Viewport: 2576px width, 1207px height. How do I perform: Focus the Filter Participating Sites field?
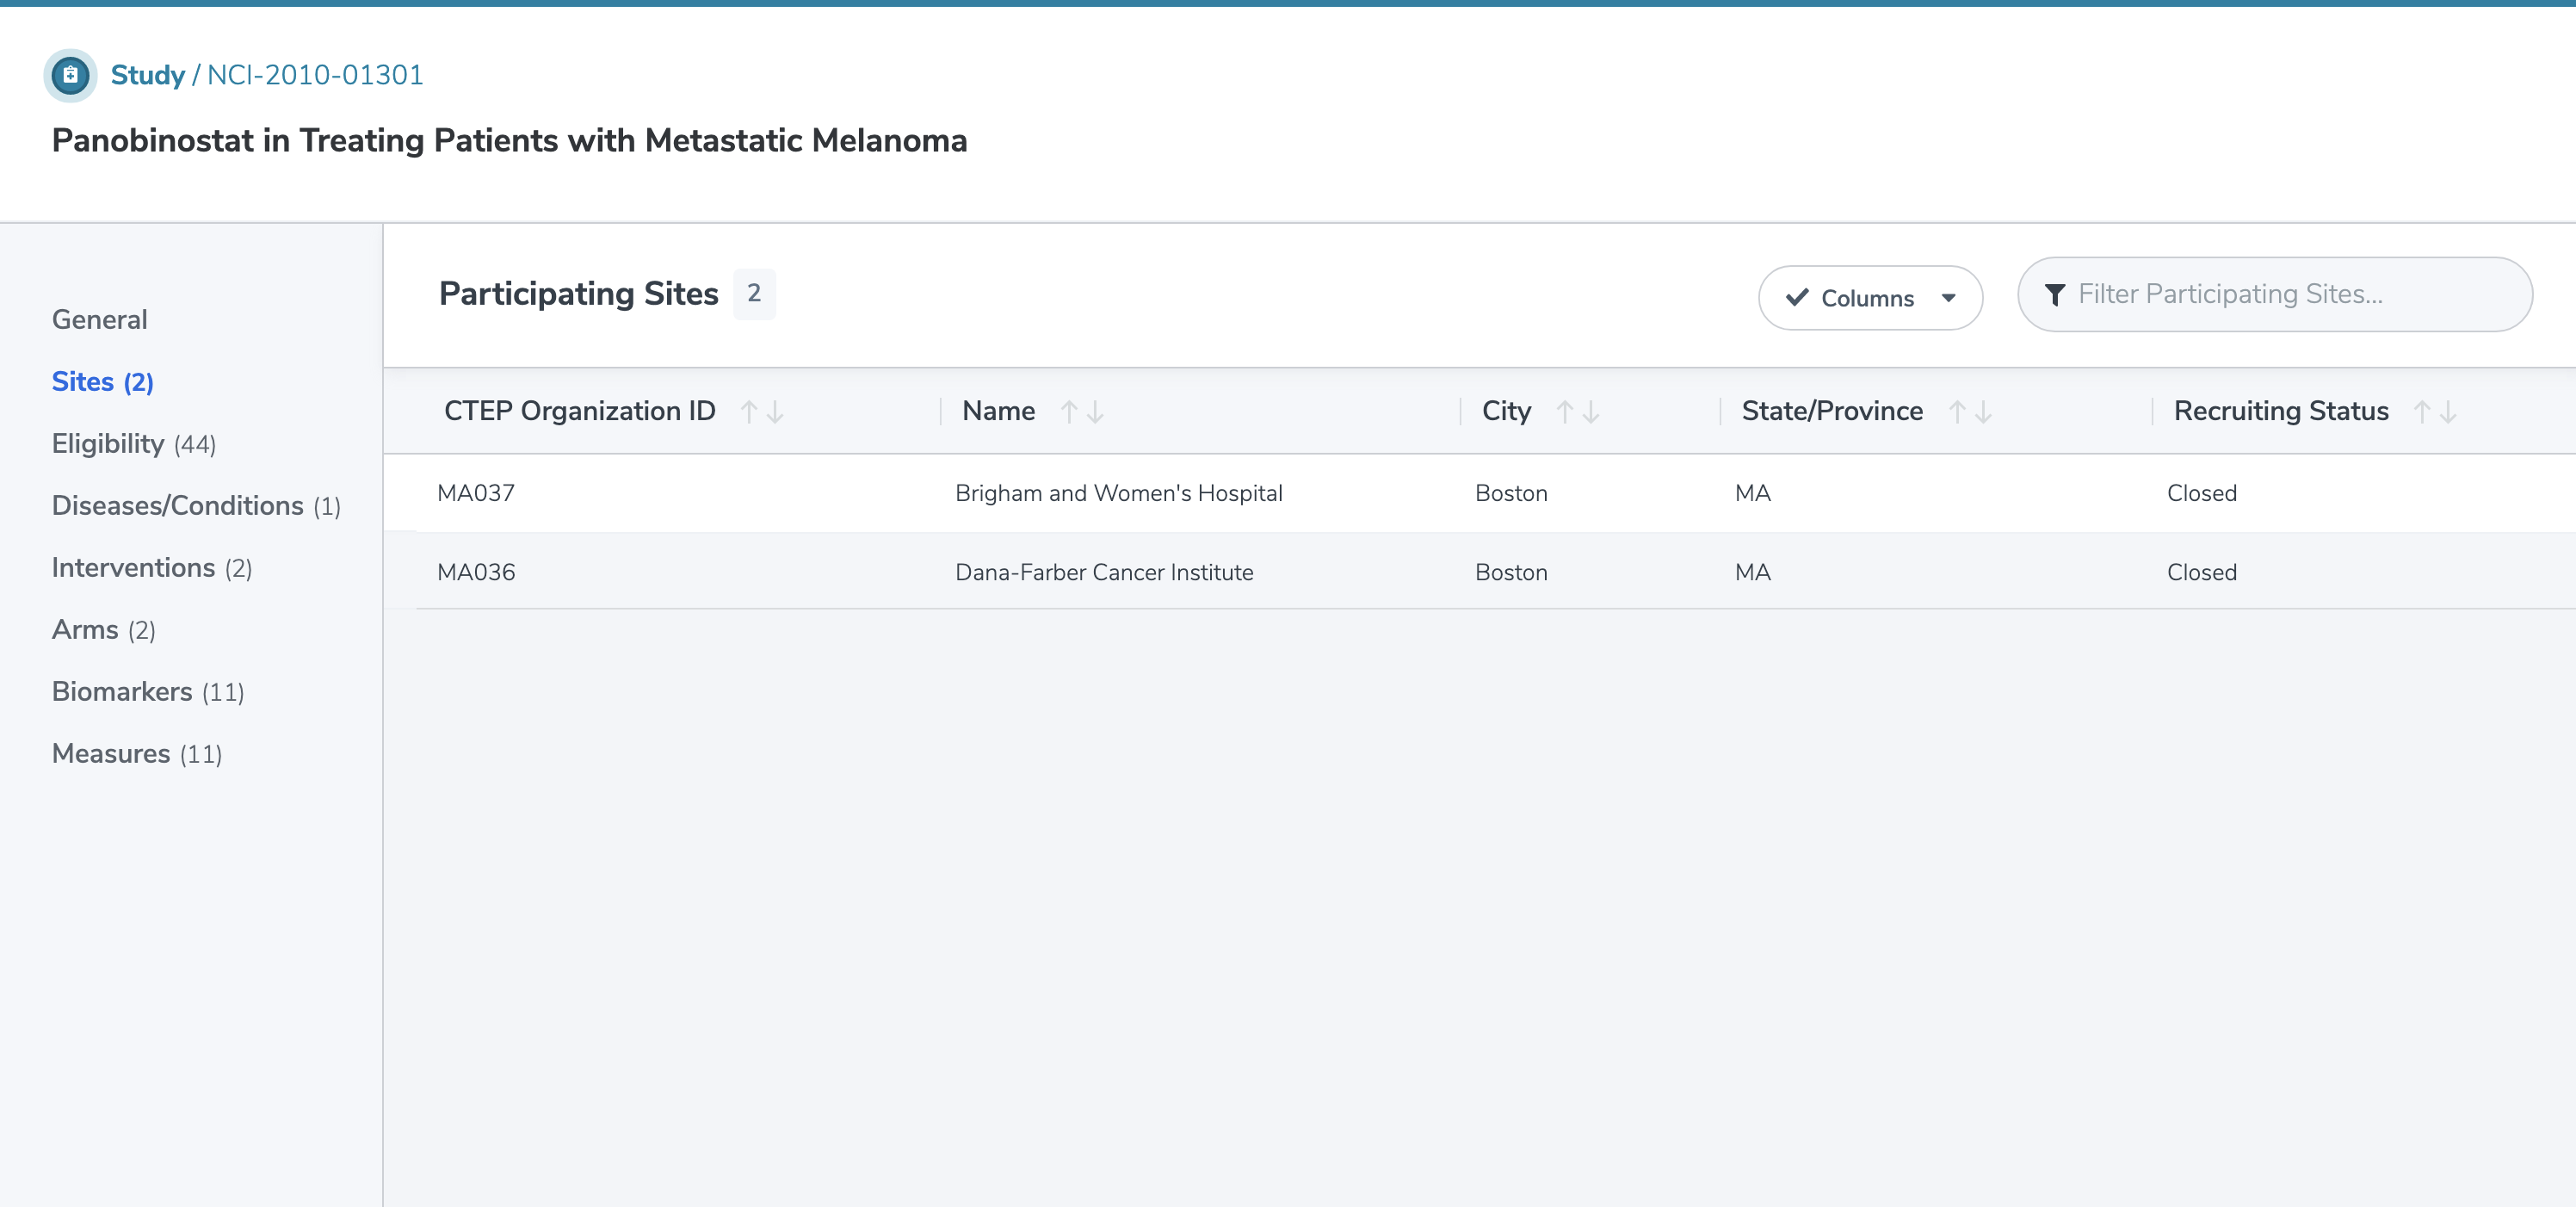pos(2290,294)
